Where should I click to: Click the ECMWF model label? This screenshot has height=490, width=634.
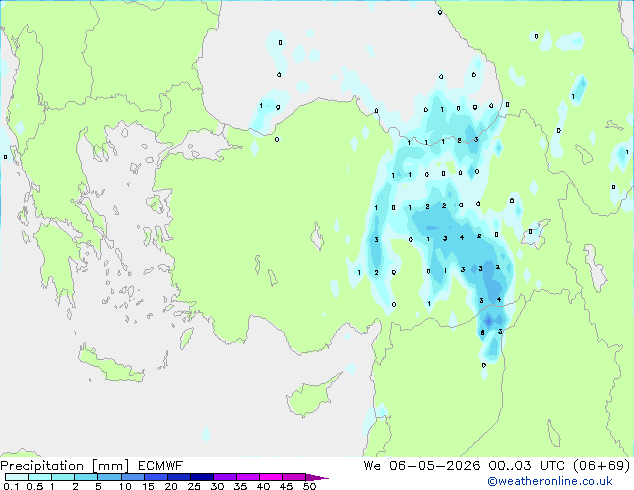(161, 466)
